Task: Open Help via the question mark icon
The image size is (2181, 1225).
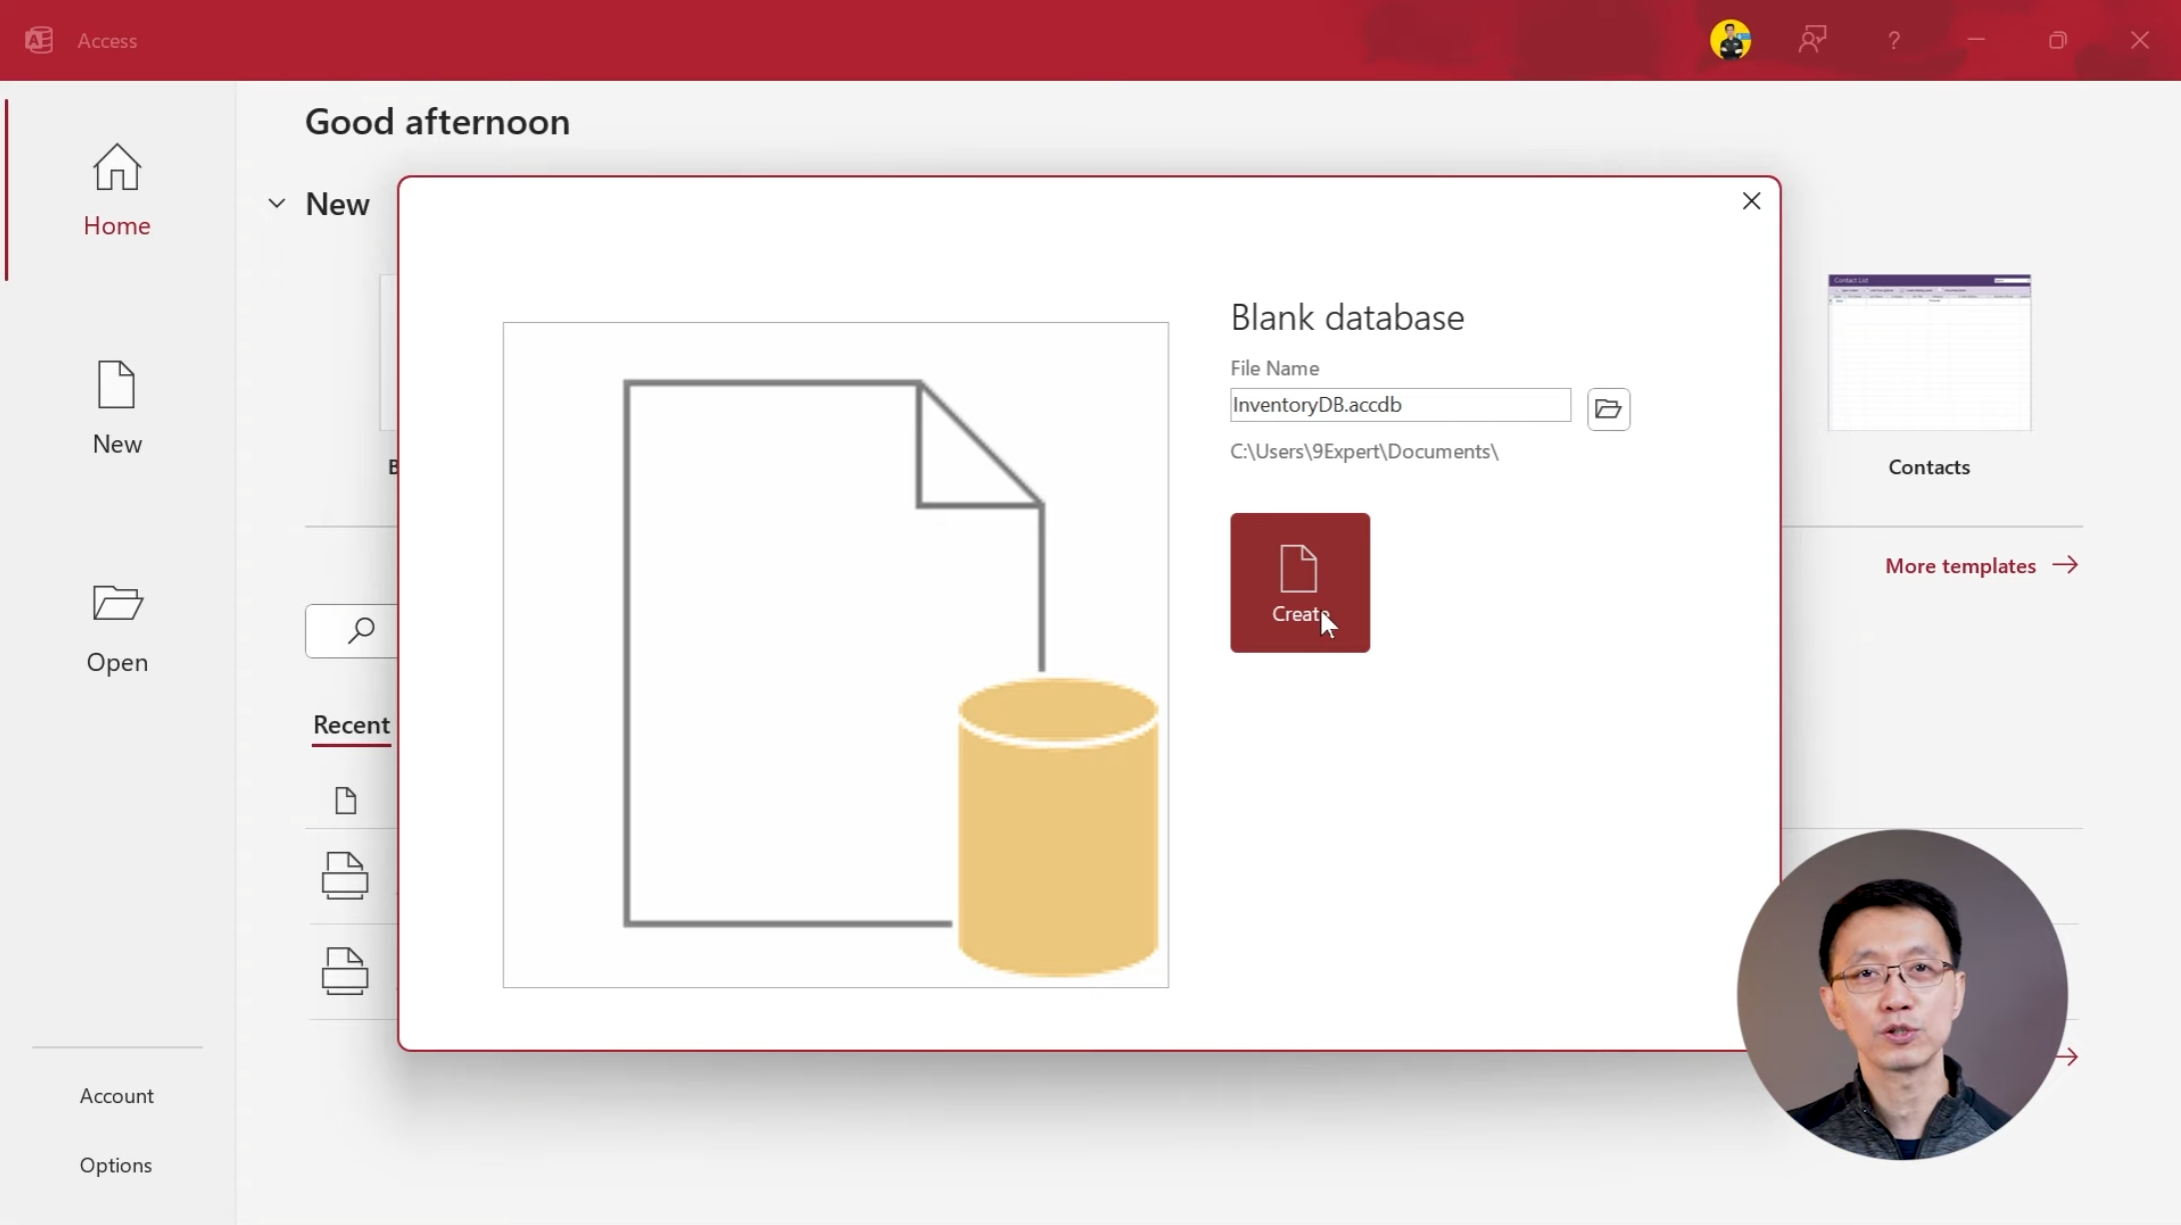Action: 1892,39
